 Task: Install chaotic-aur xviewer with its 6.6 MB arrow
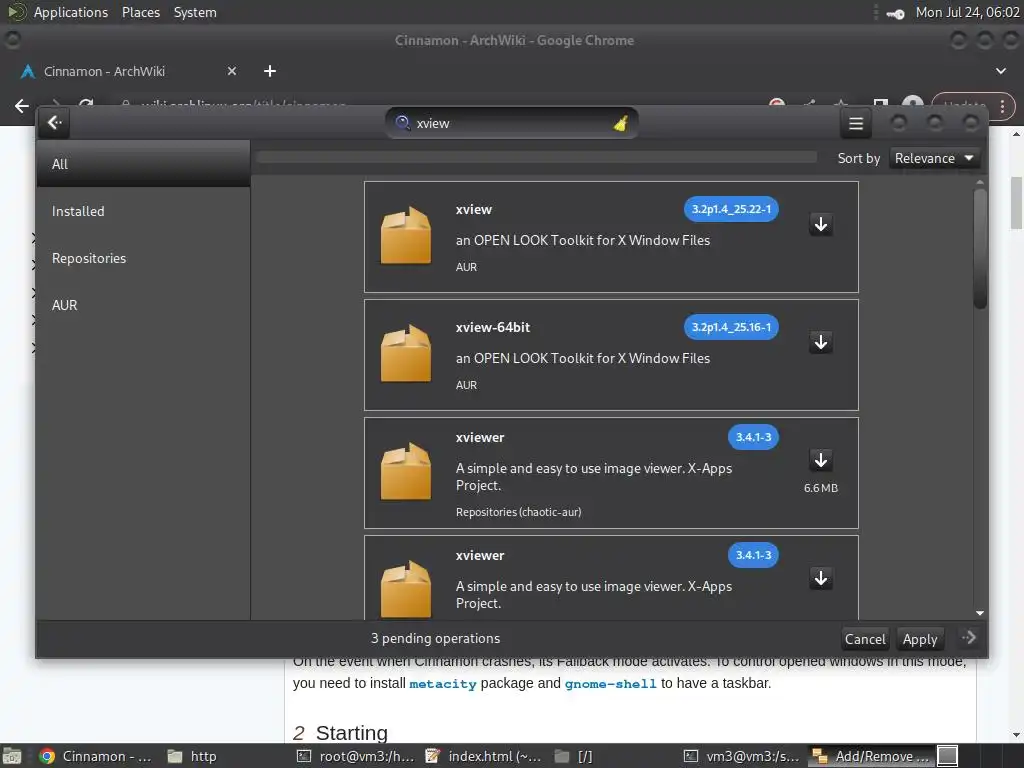821,460
